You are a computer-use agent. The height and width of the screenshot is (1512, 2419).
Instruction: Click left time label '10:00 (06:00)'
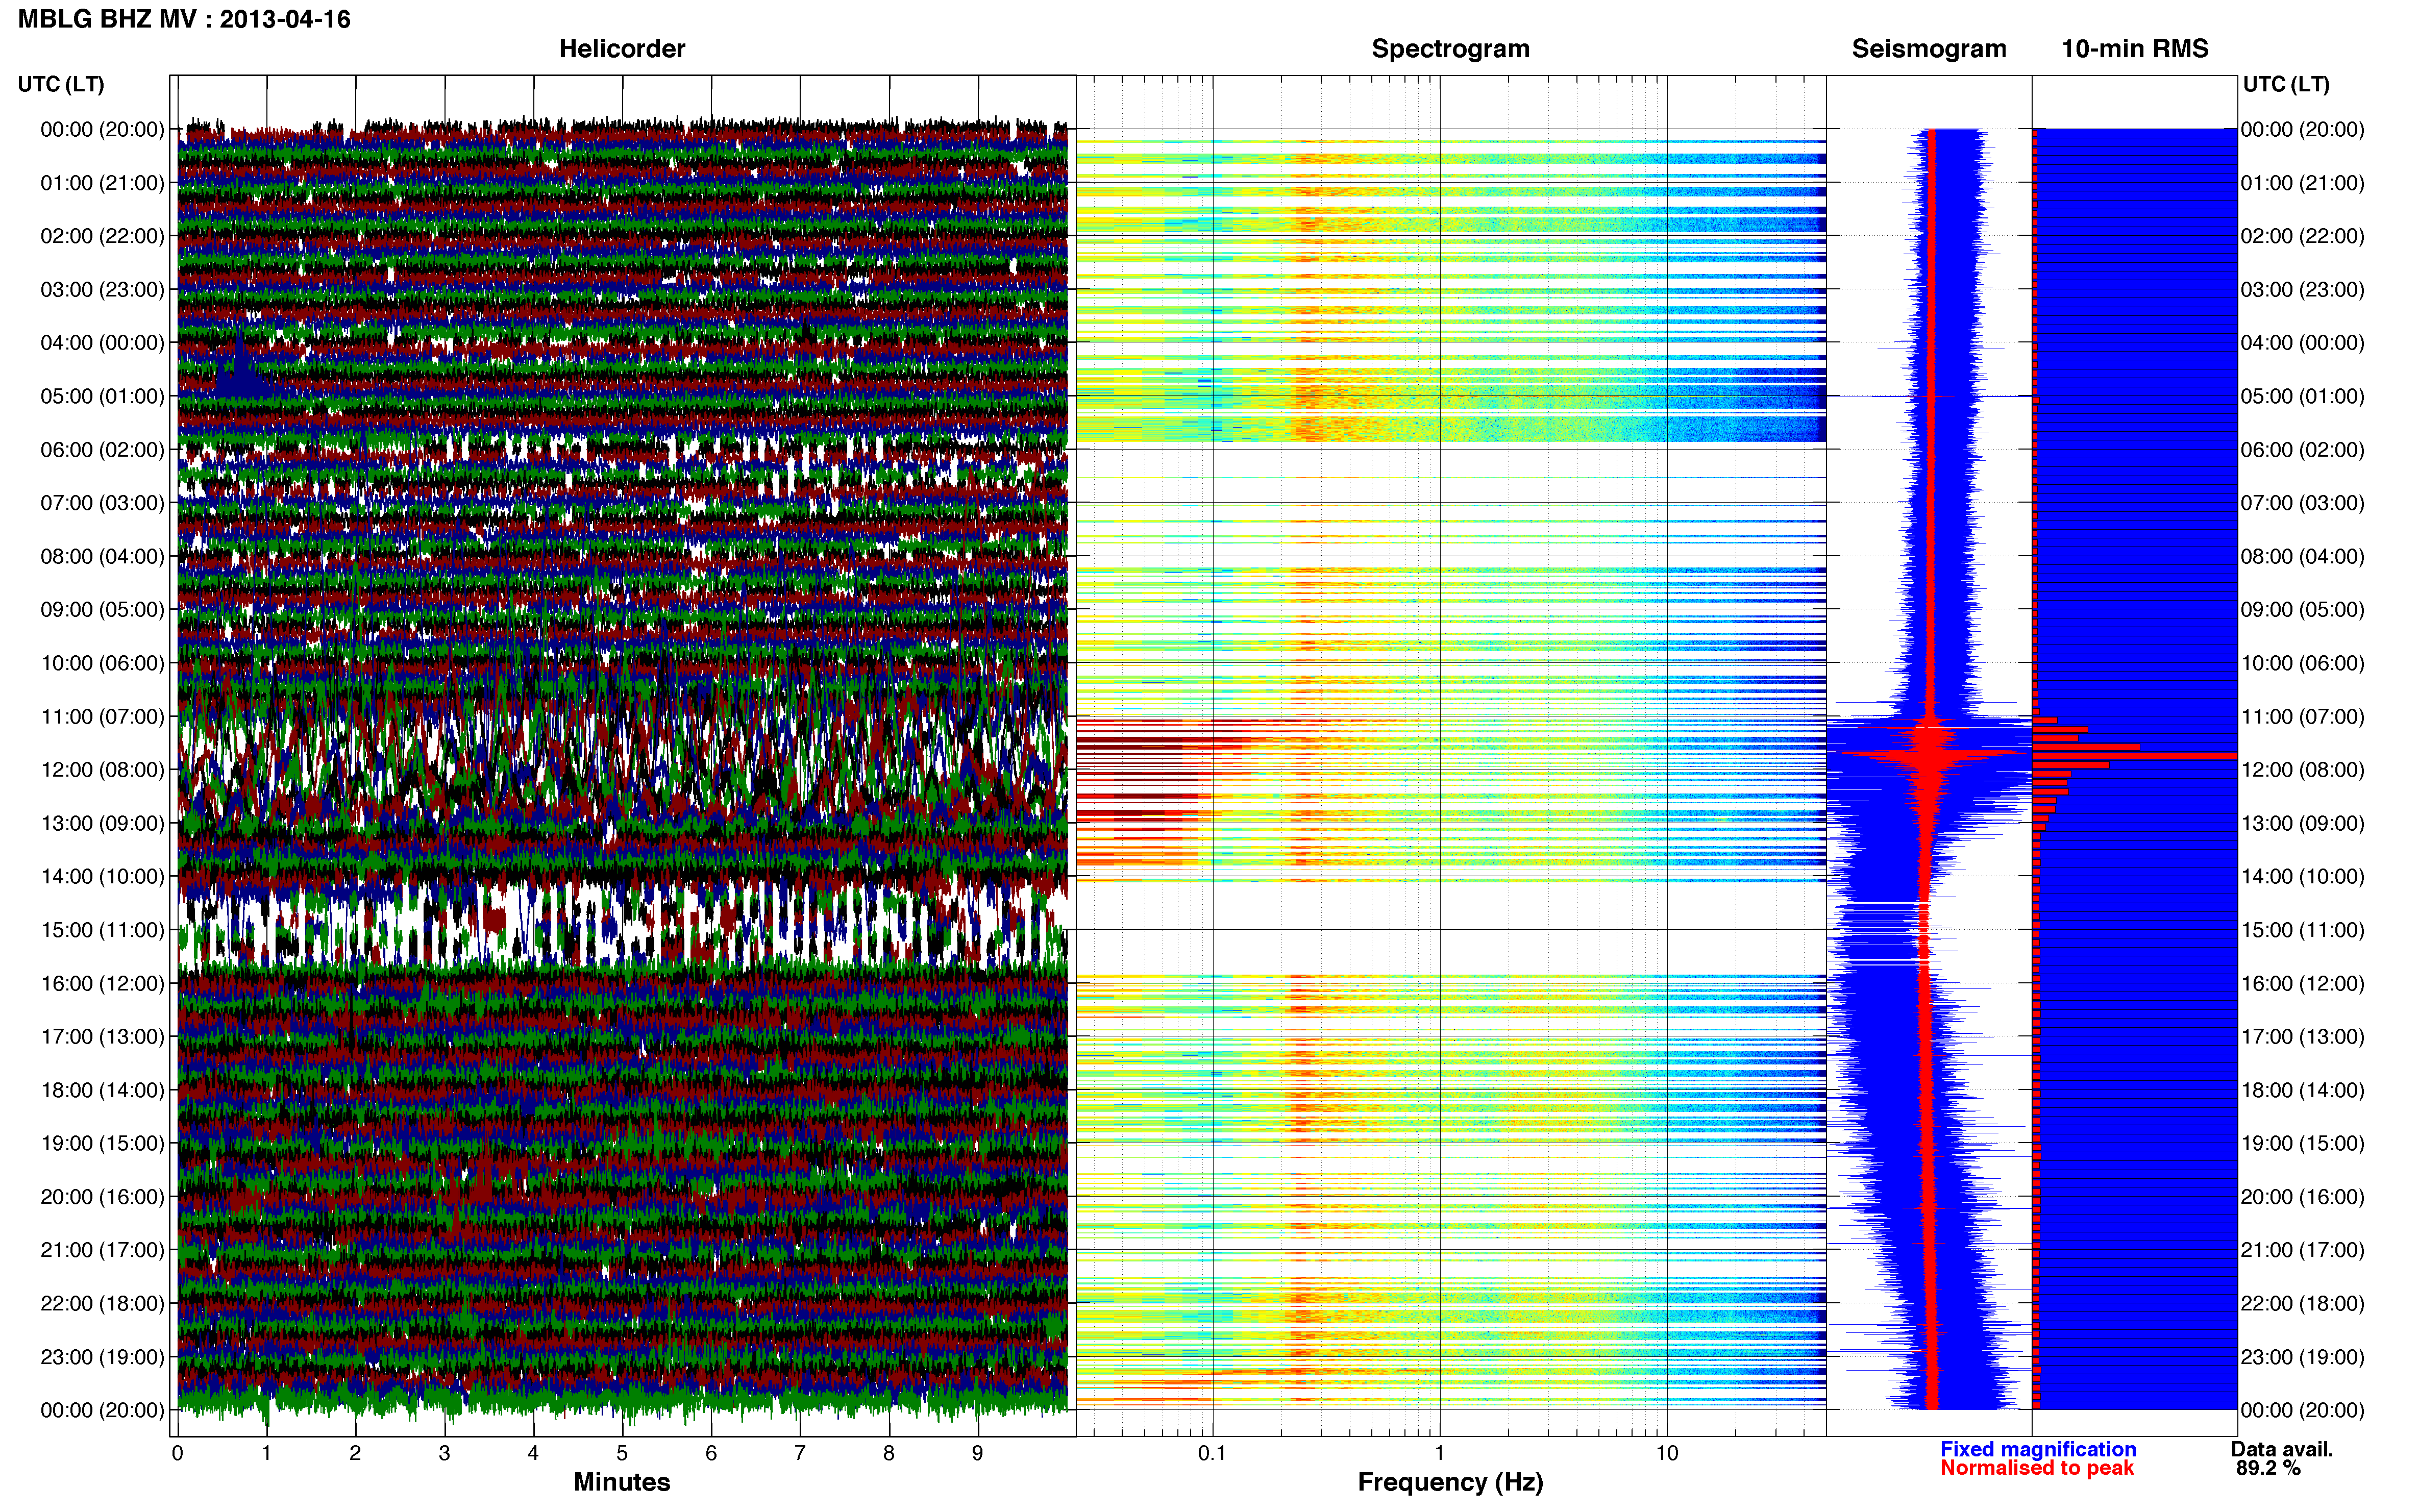102,663
